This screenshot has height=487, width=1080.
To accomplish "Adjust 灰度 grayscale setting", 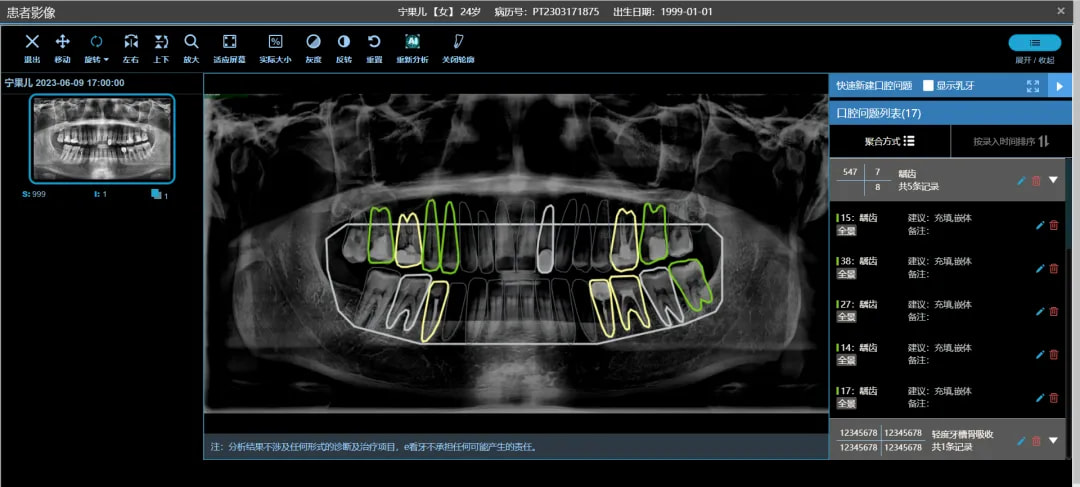I will 313,48.
